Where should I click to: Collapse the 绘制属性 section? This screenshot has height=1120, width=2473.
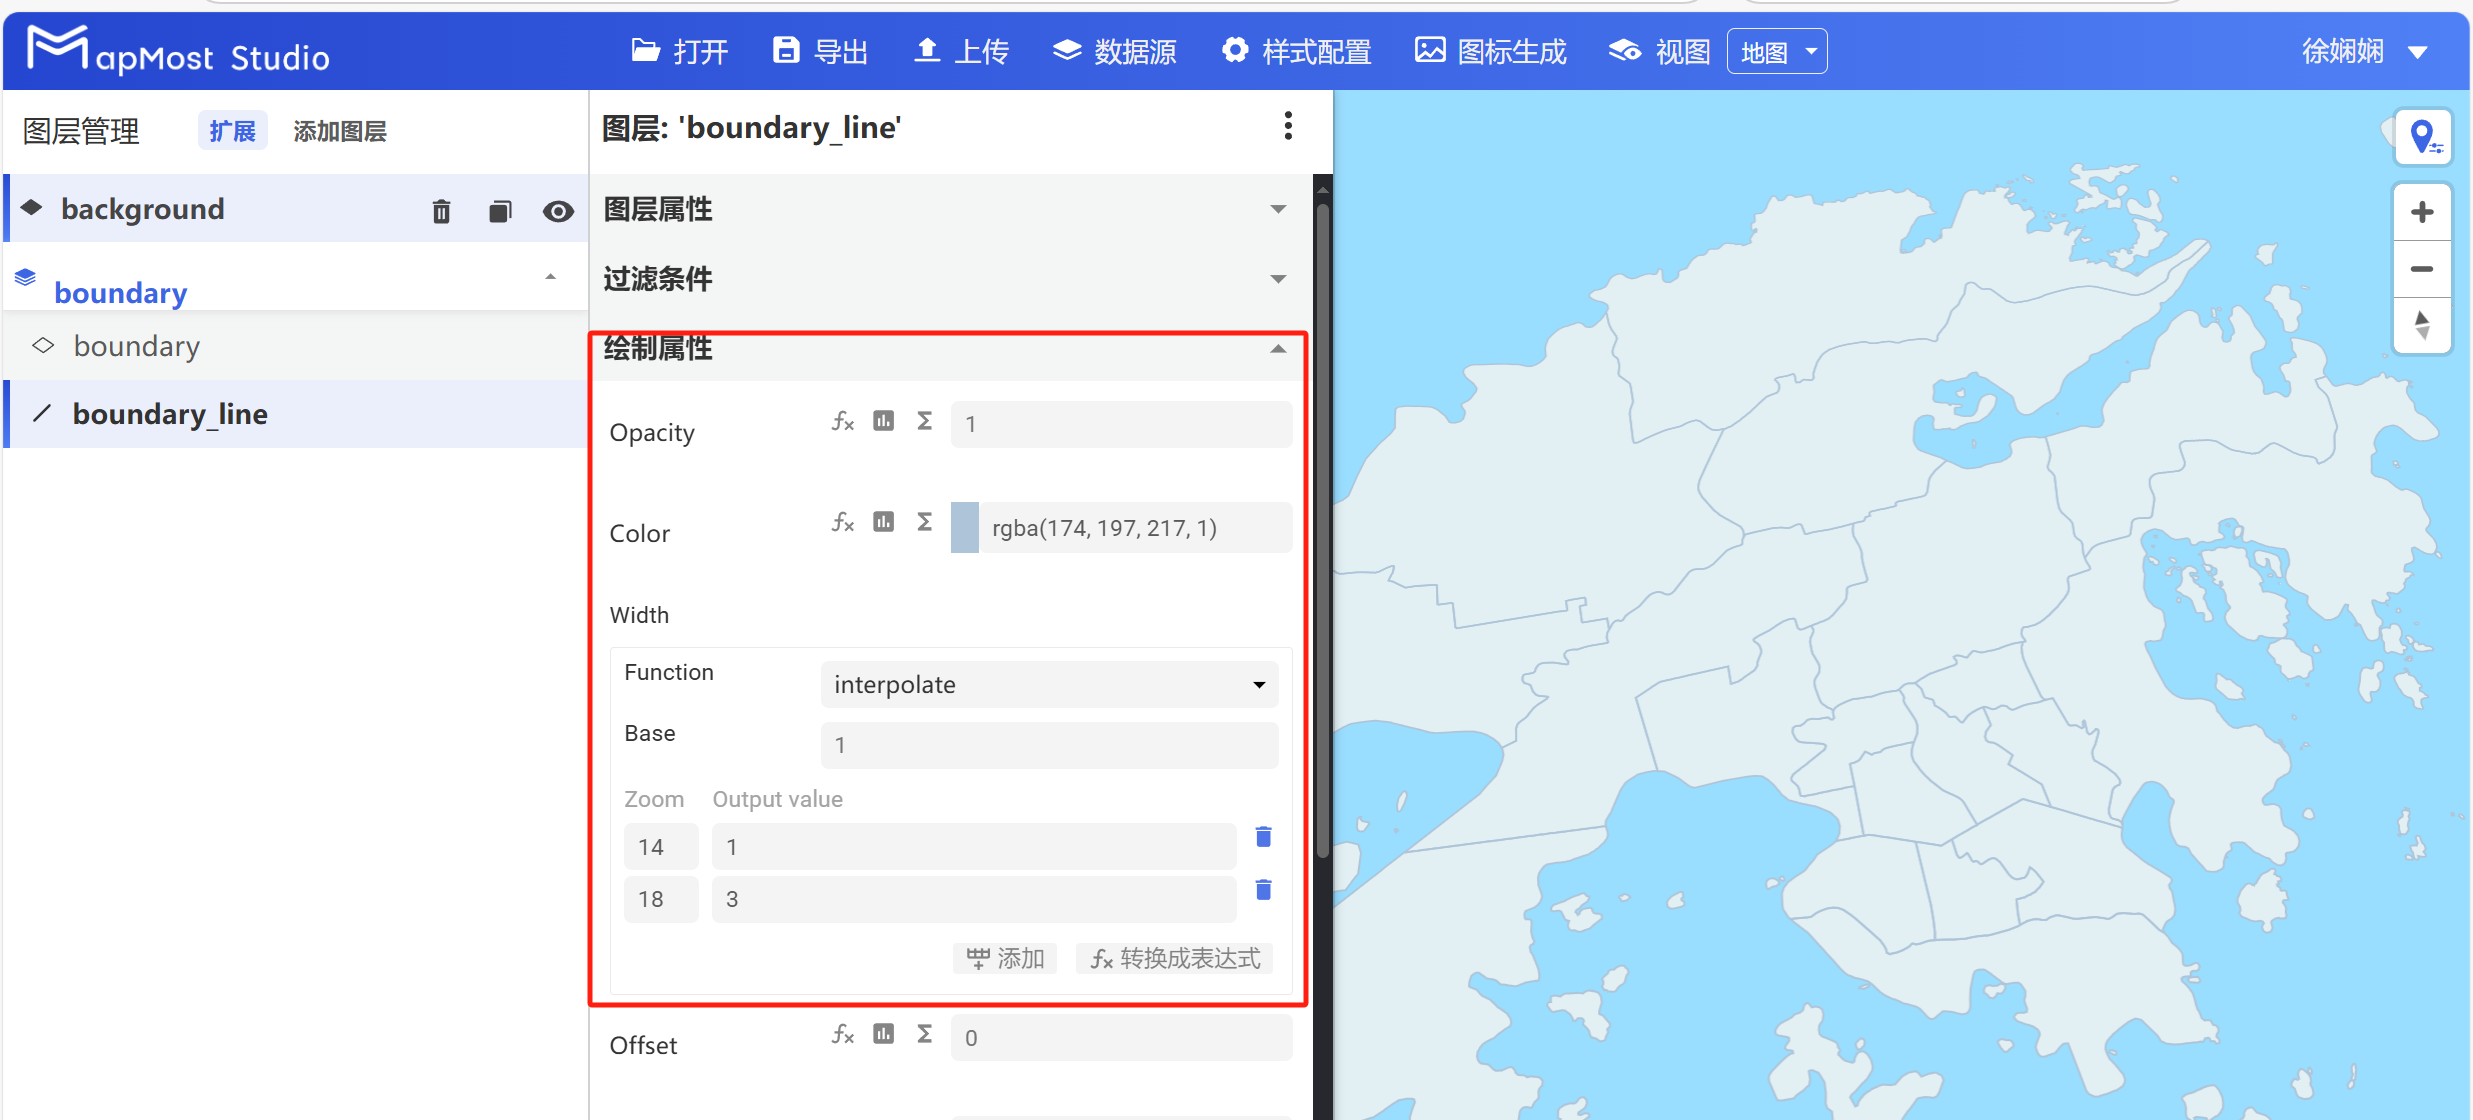coord(1277,349)
